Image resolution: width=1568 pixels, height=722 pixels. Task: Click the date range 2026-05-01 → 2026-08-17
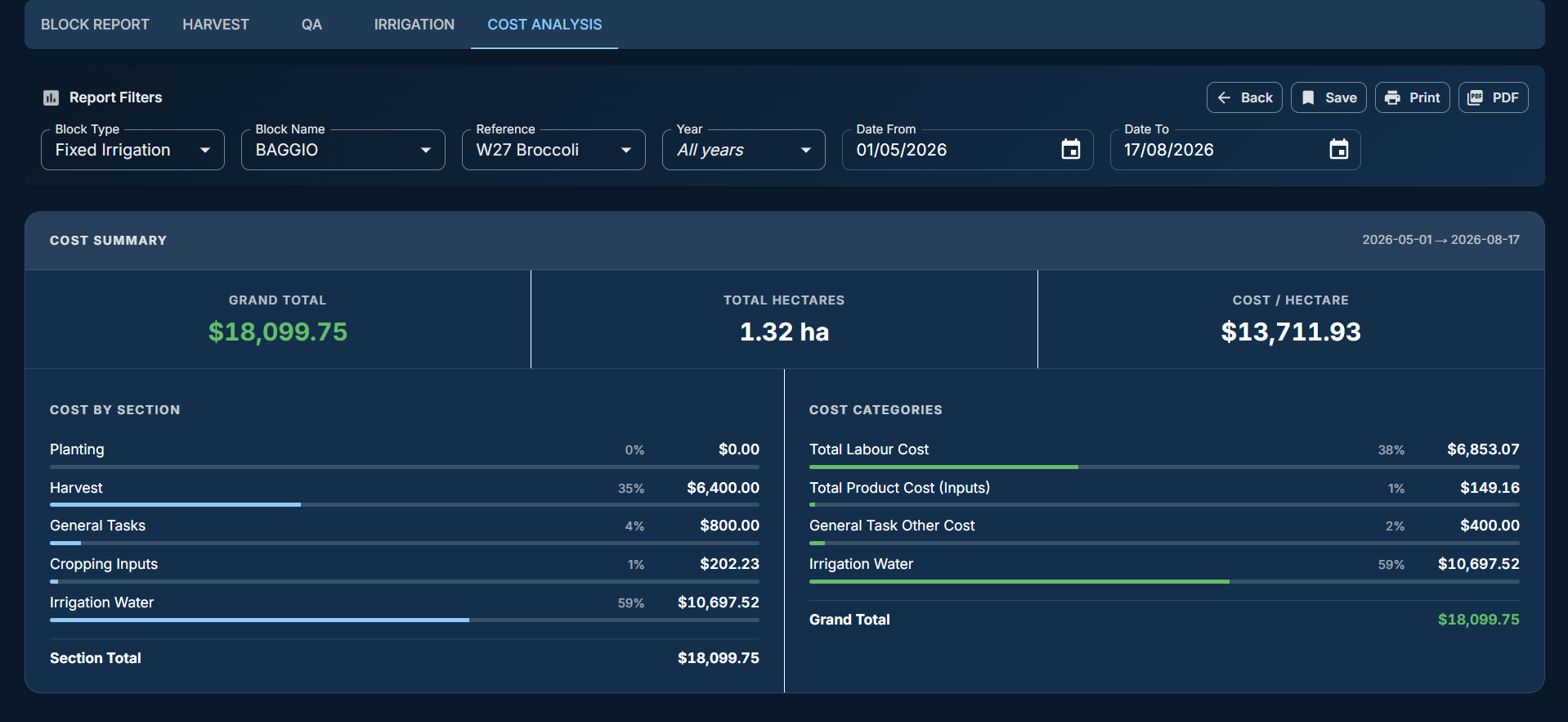[1441, 240]
